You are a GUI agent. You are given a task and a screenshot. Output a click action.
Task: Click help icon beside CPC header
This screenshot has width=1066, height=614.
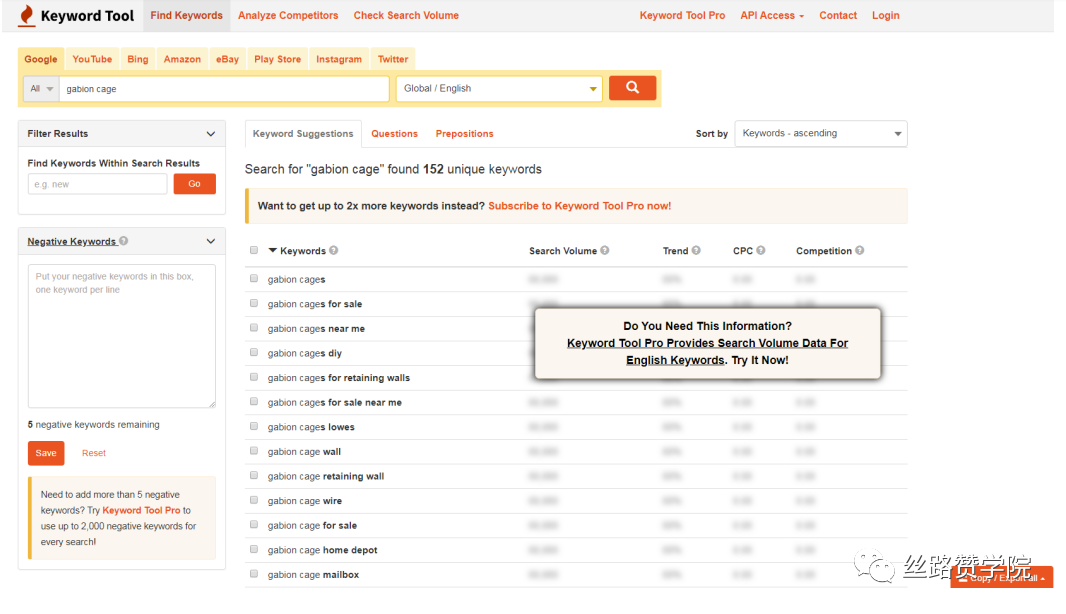click(761, 250)
